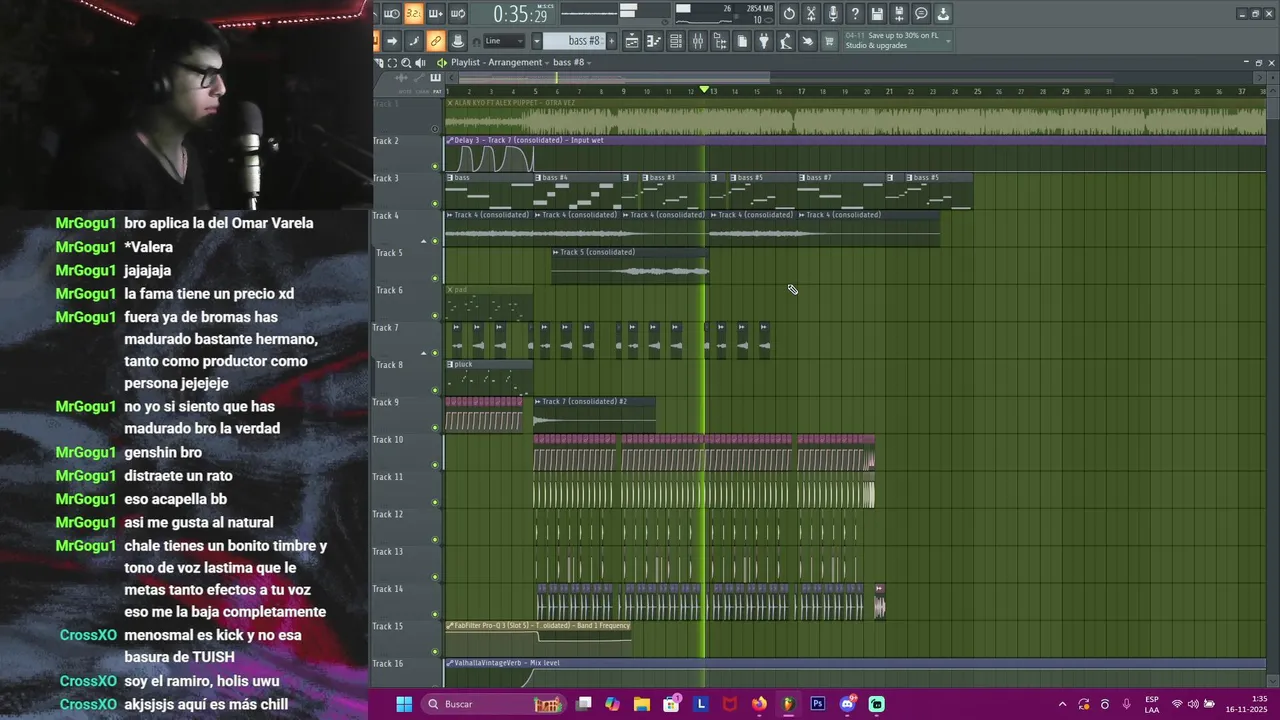Collapse the Track 7 group arrow
This screenshot has height=720, width=1280.
point(423,353)
